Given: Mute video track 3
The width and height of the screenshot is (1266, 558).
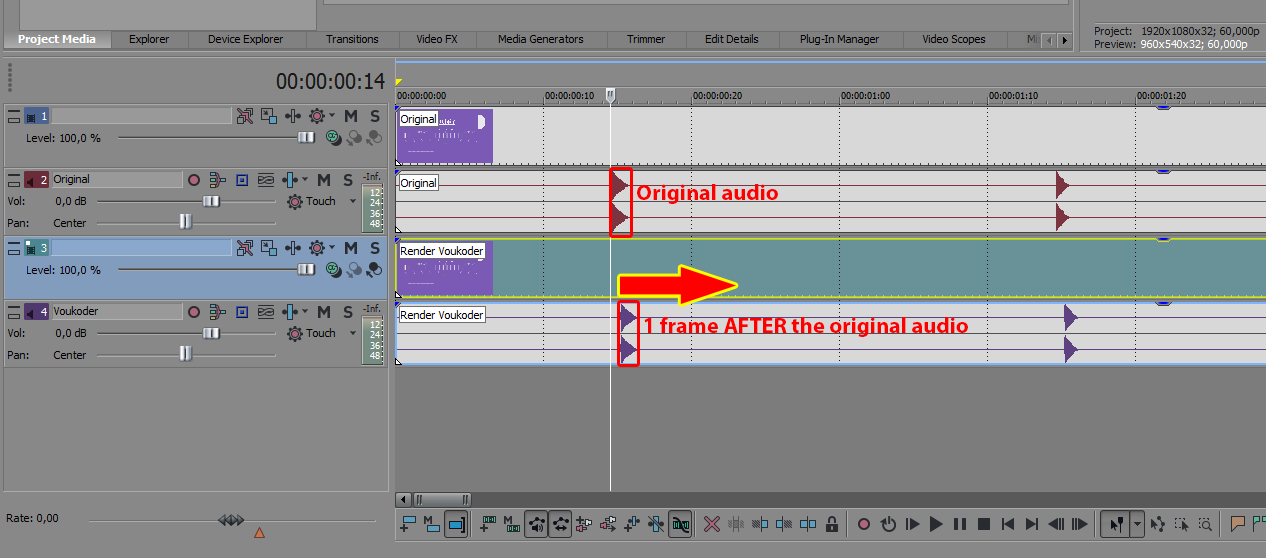Looking at the screenshot, I should pos(351,248).
